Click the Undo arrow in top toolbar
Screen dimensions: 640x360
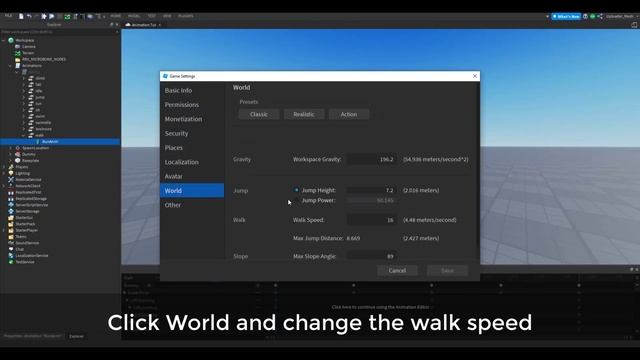29,16
